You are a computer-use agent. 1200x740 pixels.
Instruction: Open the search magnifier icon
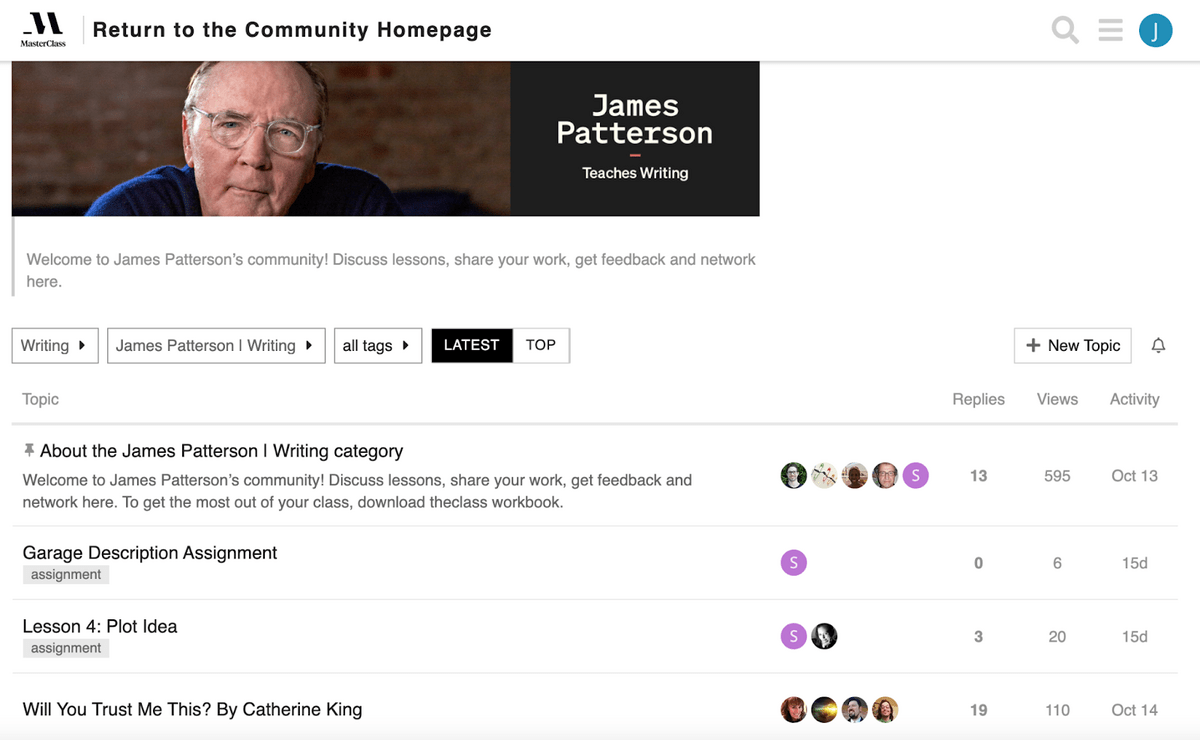(1066, 30)
